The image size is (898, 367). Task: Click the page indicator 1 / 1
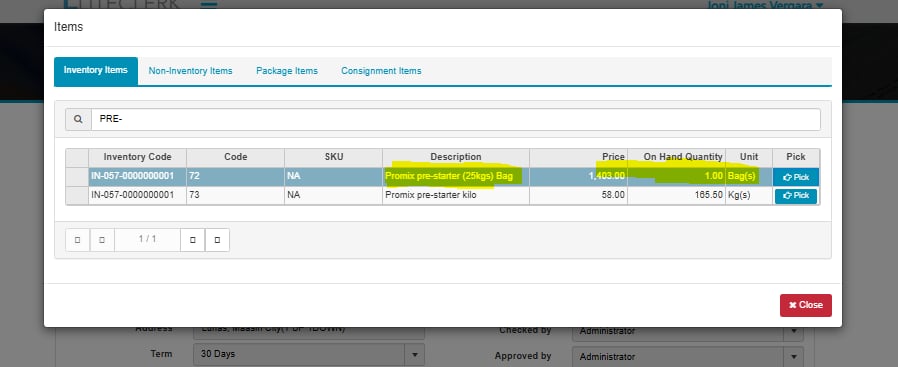coord(147,240)
